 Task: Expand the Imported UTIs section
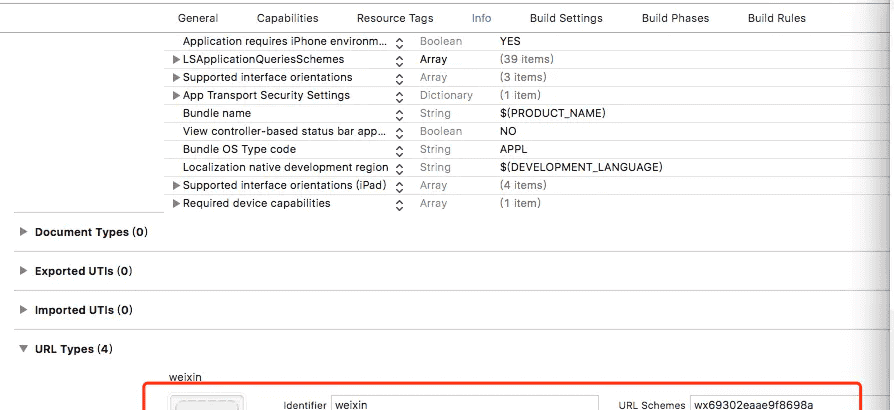[24, 310]
